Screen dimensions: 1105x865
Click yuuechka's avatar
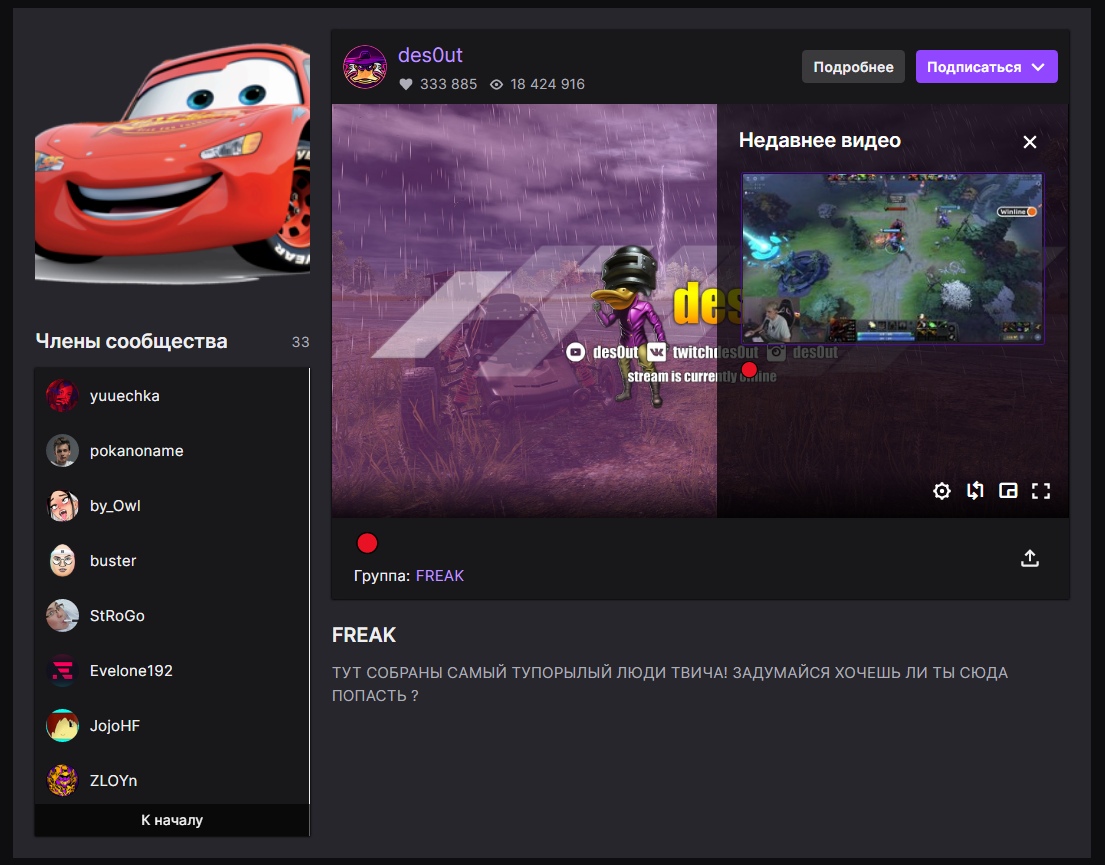click(63, 395)
